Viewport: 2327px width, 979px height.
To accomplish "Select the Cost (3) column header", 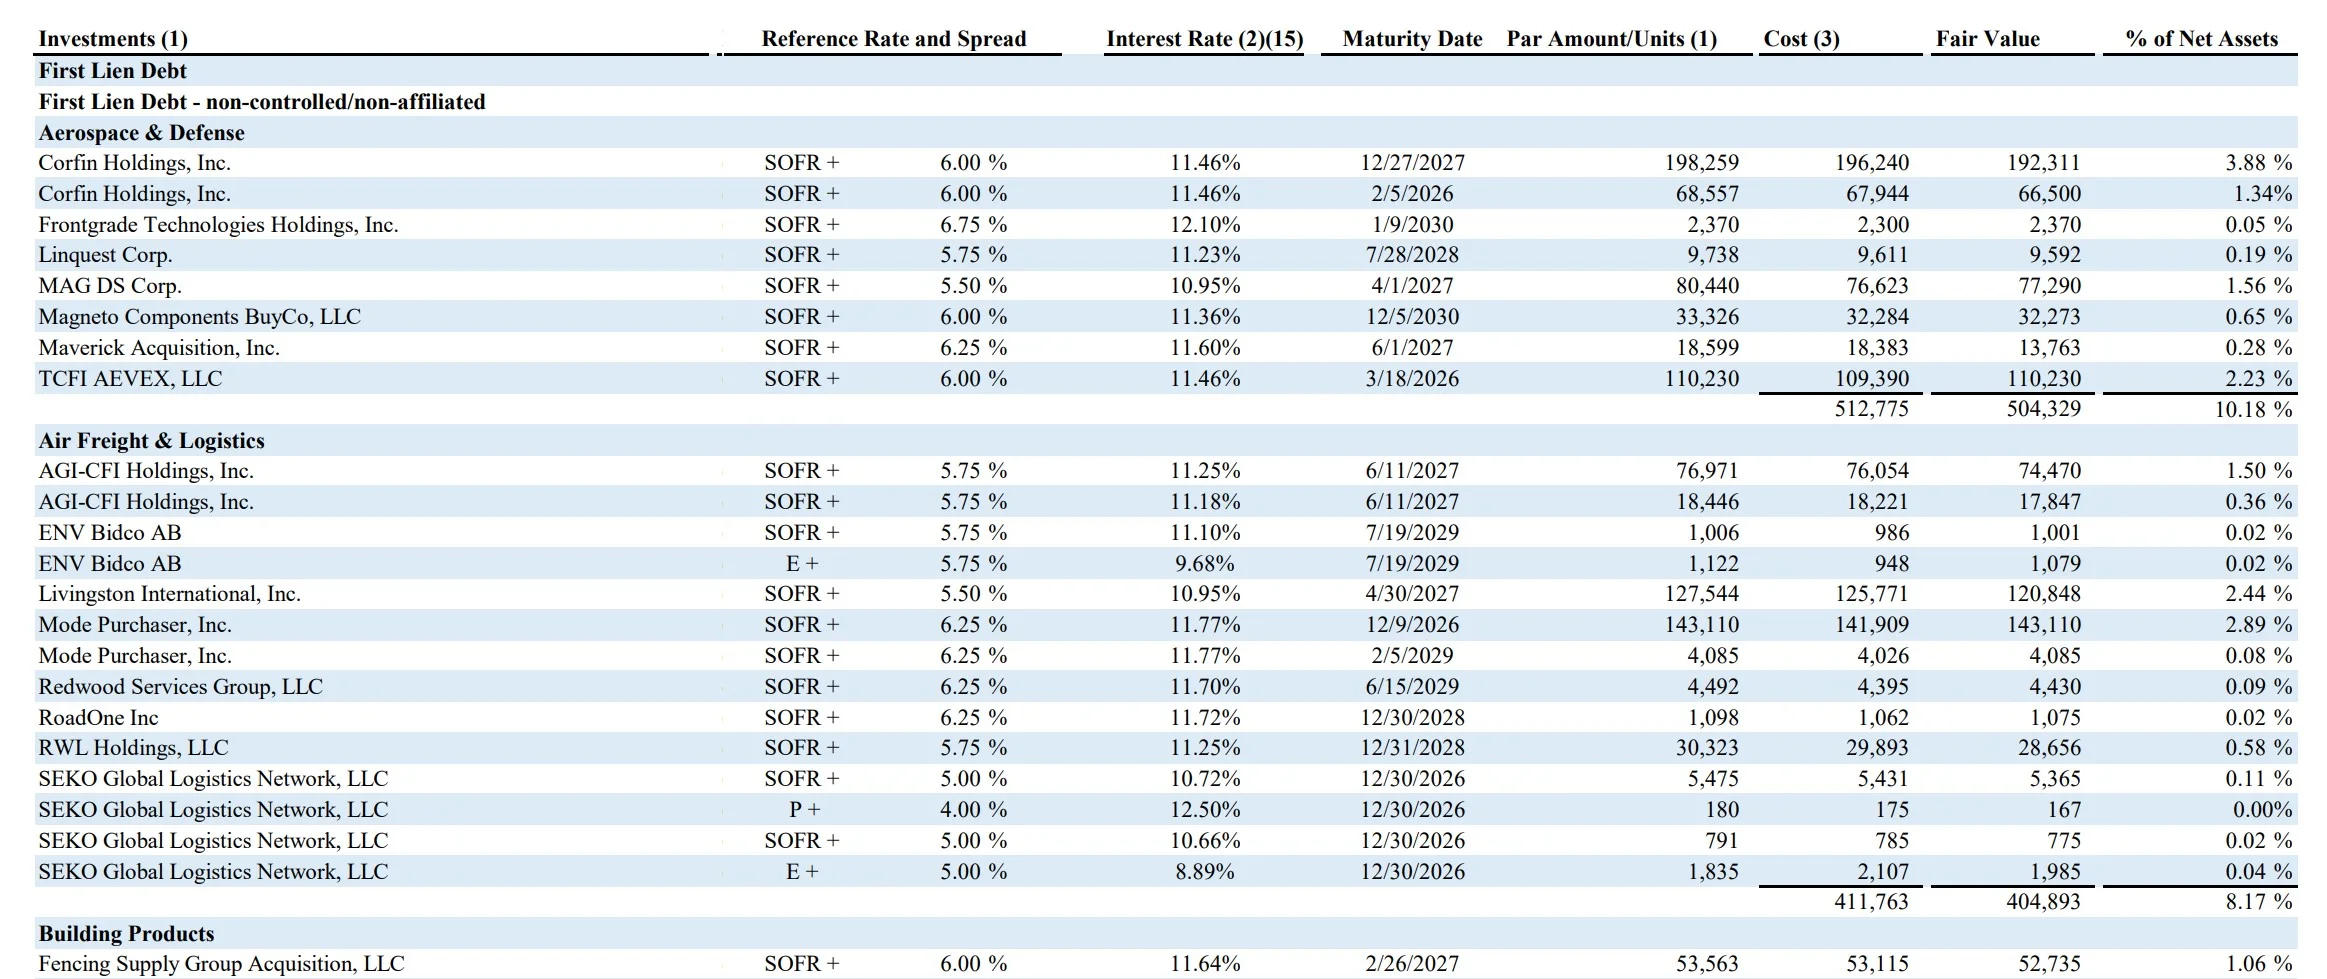I will (1801, 39).
